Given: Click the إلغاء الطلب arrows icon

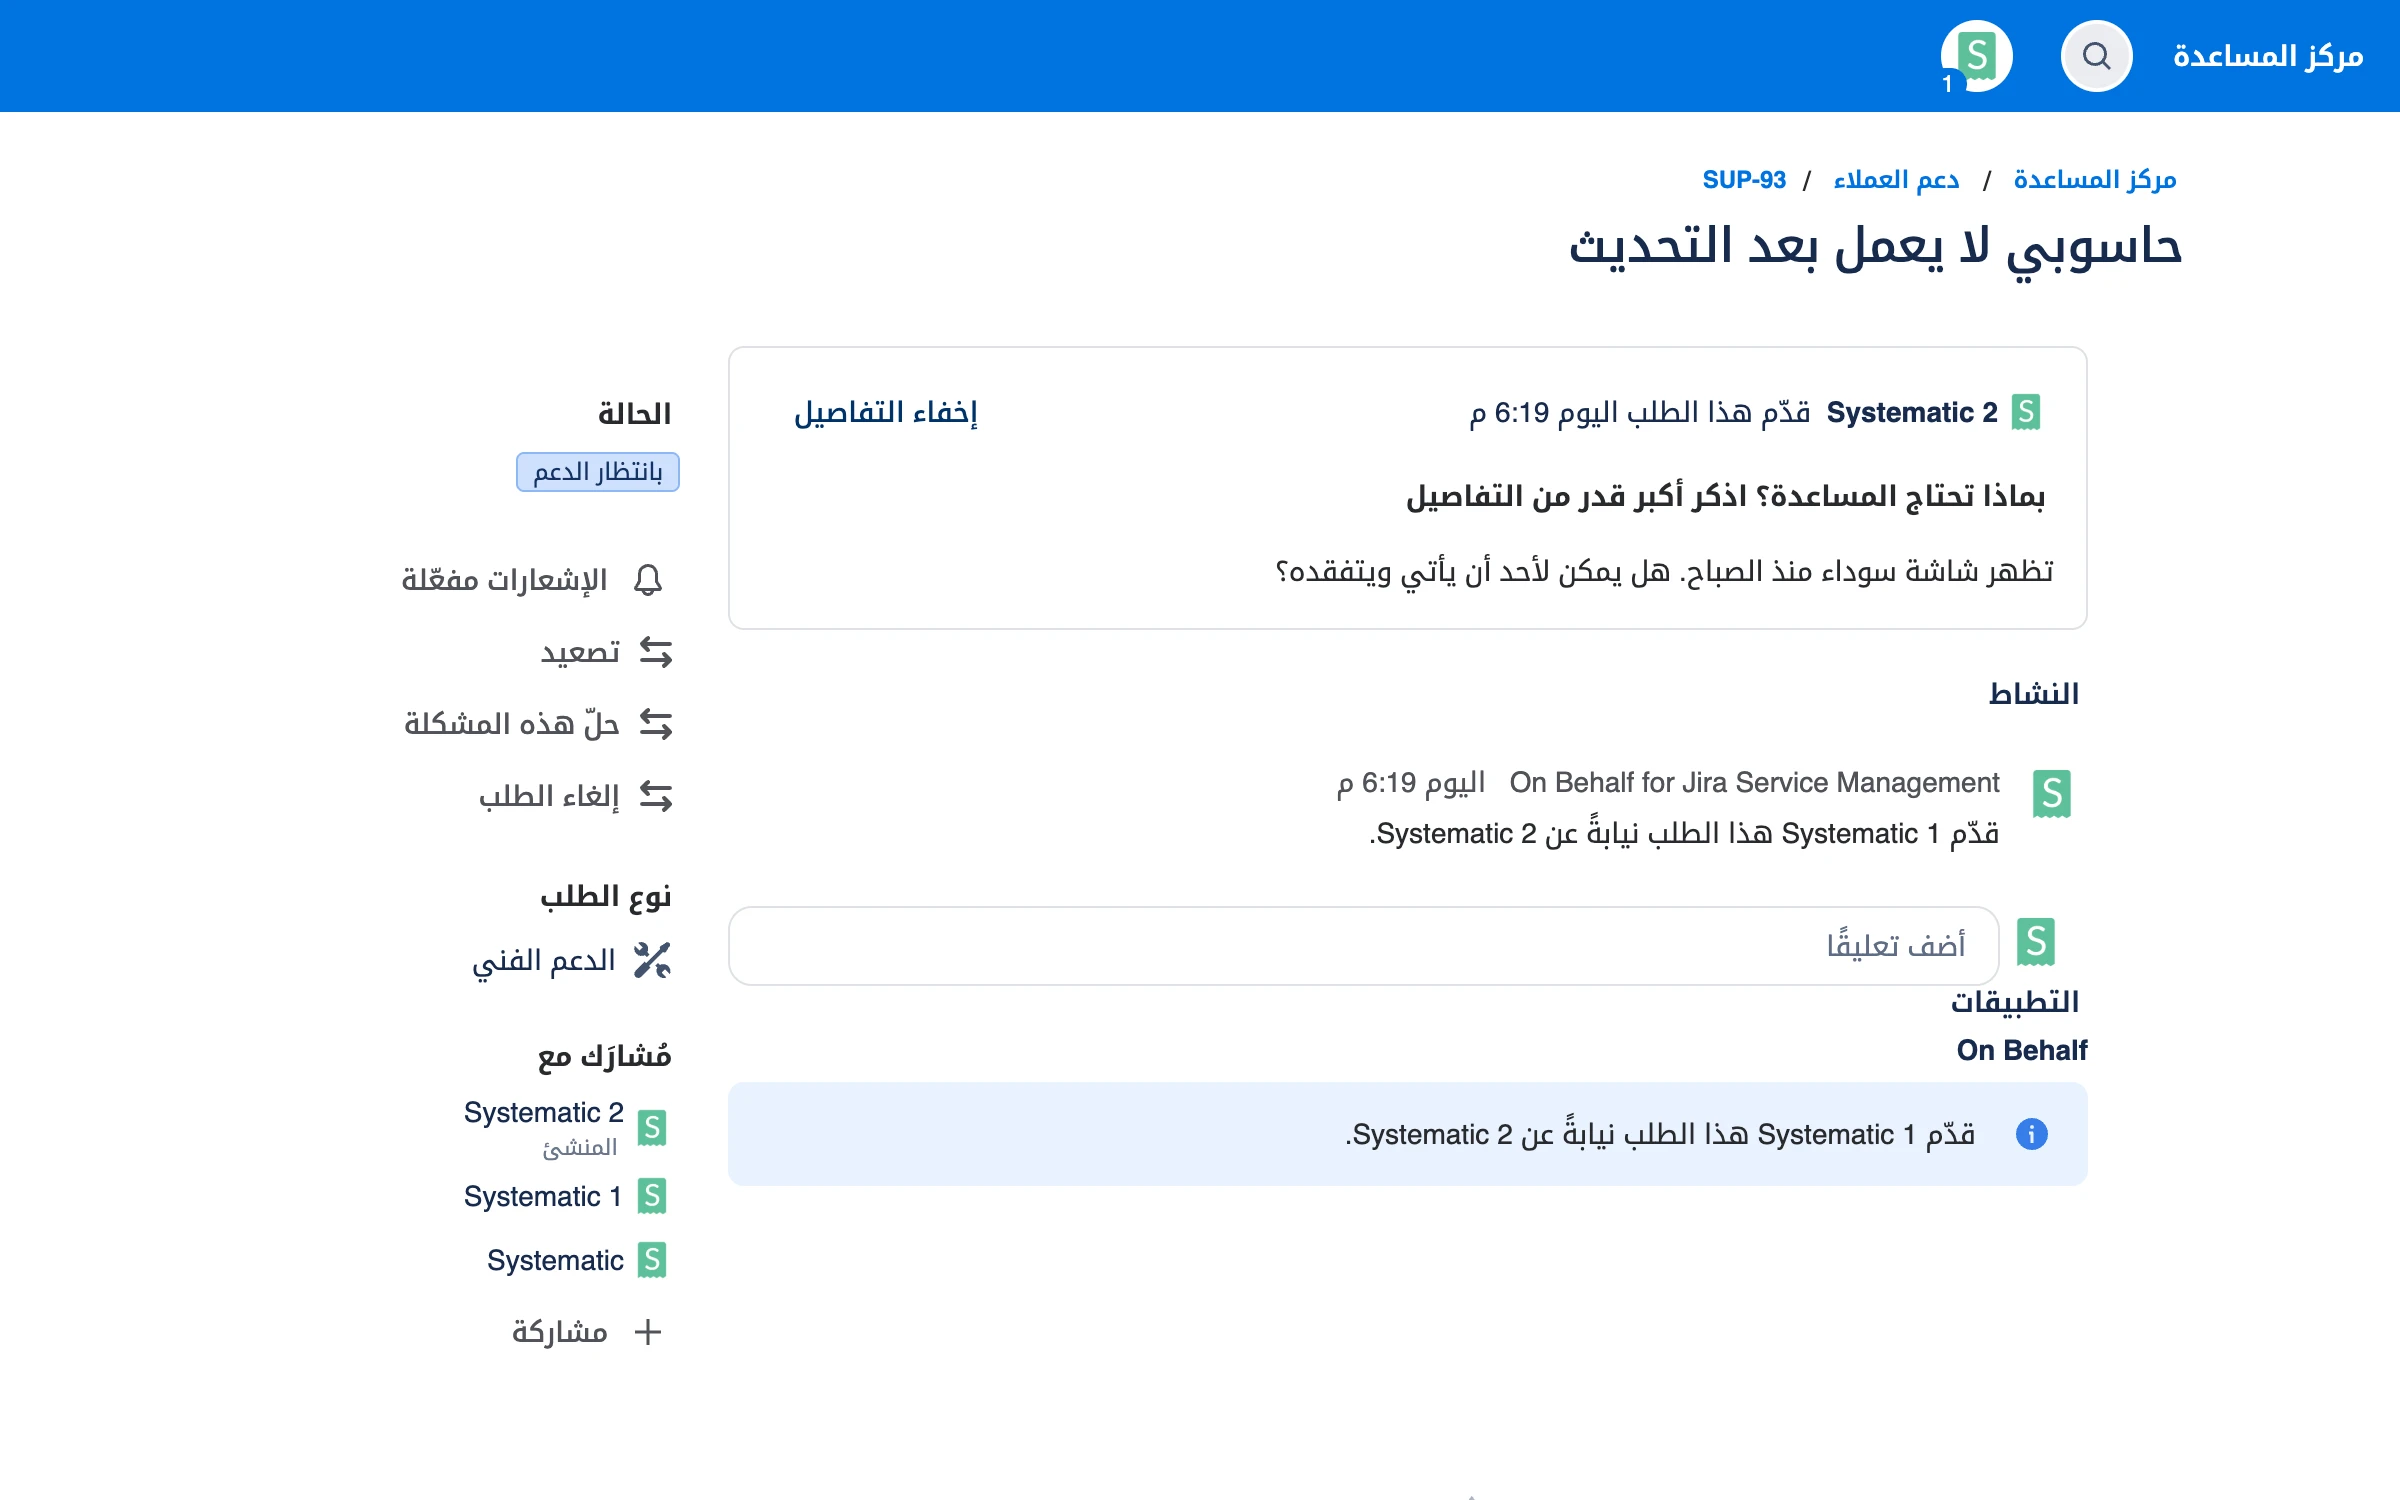Looking at the screenshot, I should tap(656, 796).
